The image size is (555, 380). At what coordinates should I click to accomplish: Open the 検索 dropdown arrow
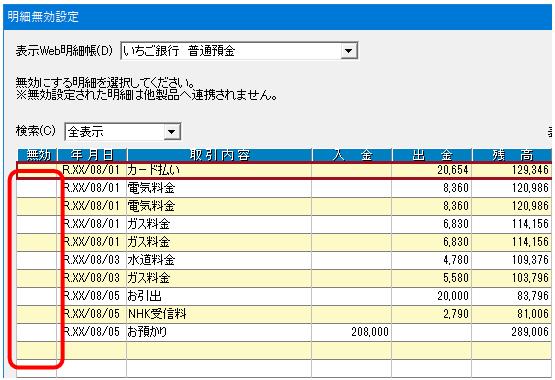172,132
